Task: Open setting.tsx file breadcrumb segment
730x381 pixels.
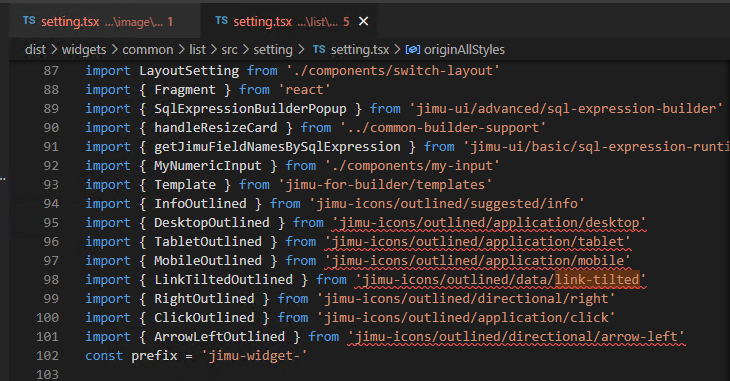Action: click(360, 49)
